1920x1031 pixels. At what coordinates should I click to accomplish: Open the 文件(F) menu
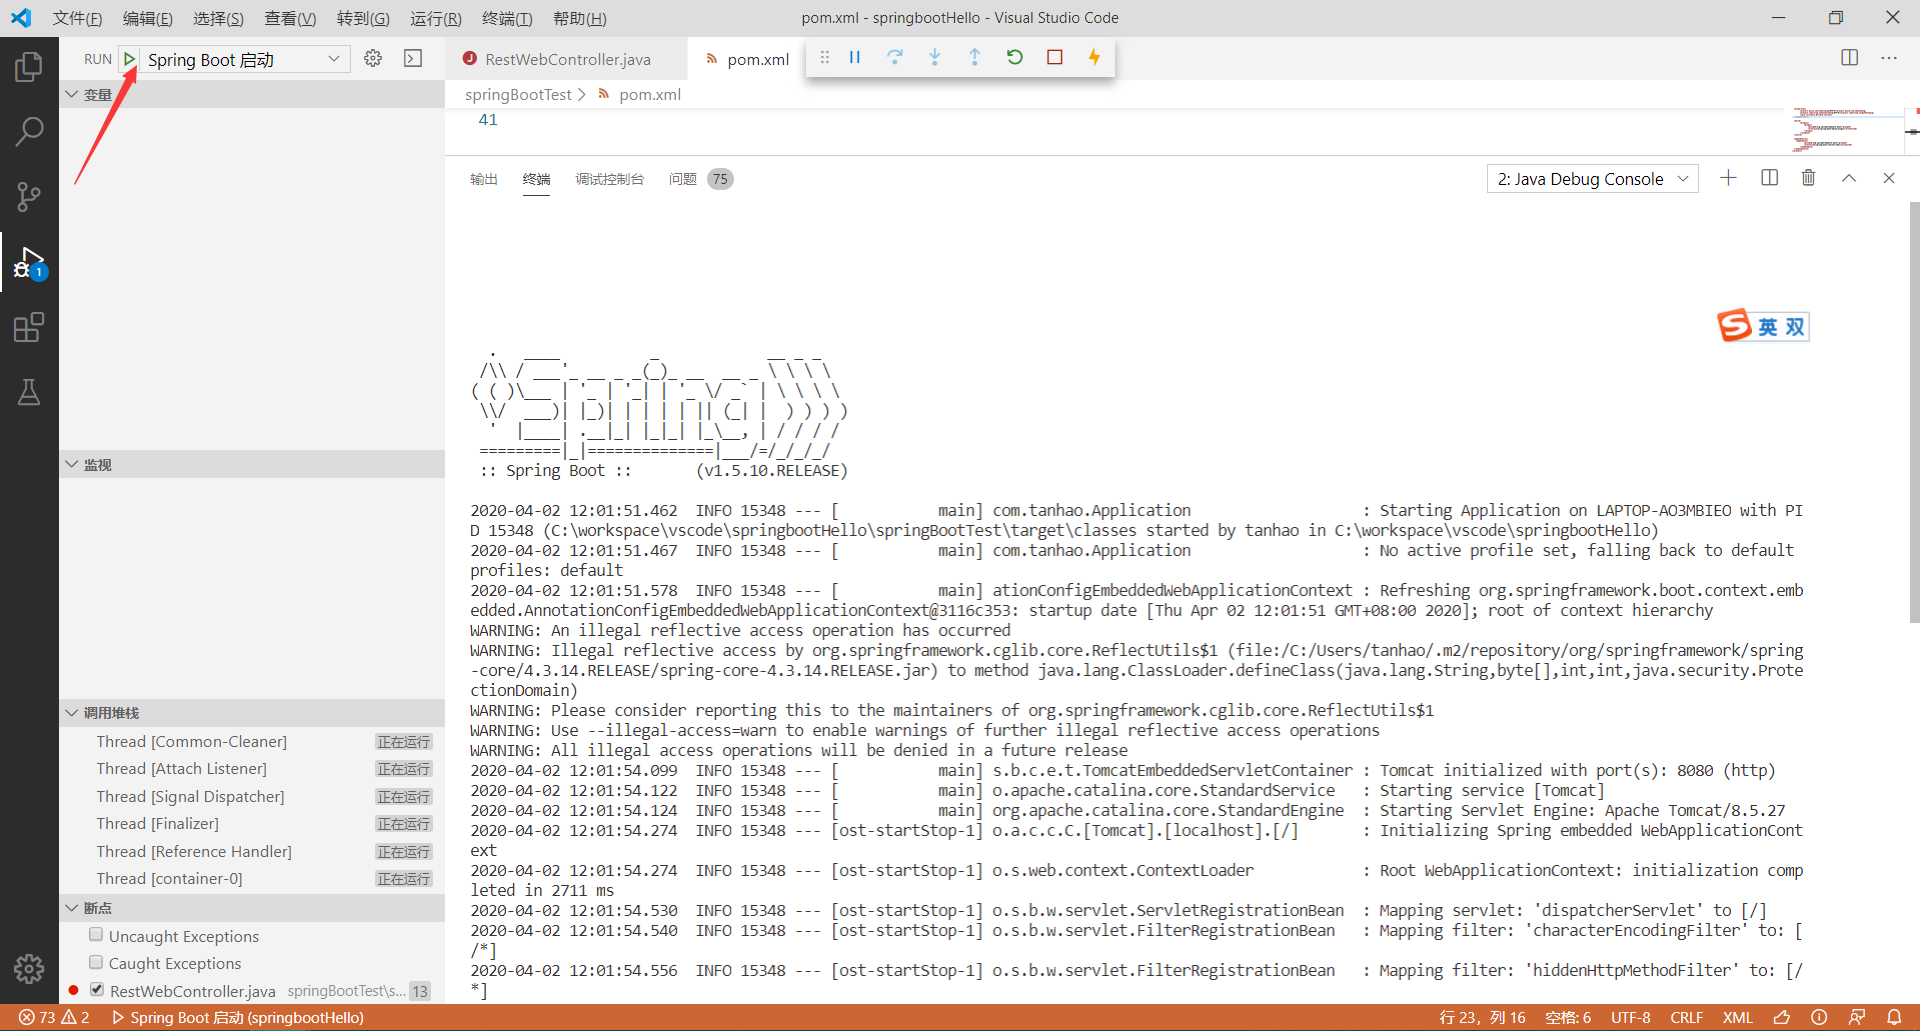[x=77, y=18]
